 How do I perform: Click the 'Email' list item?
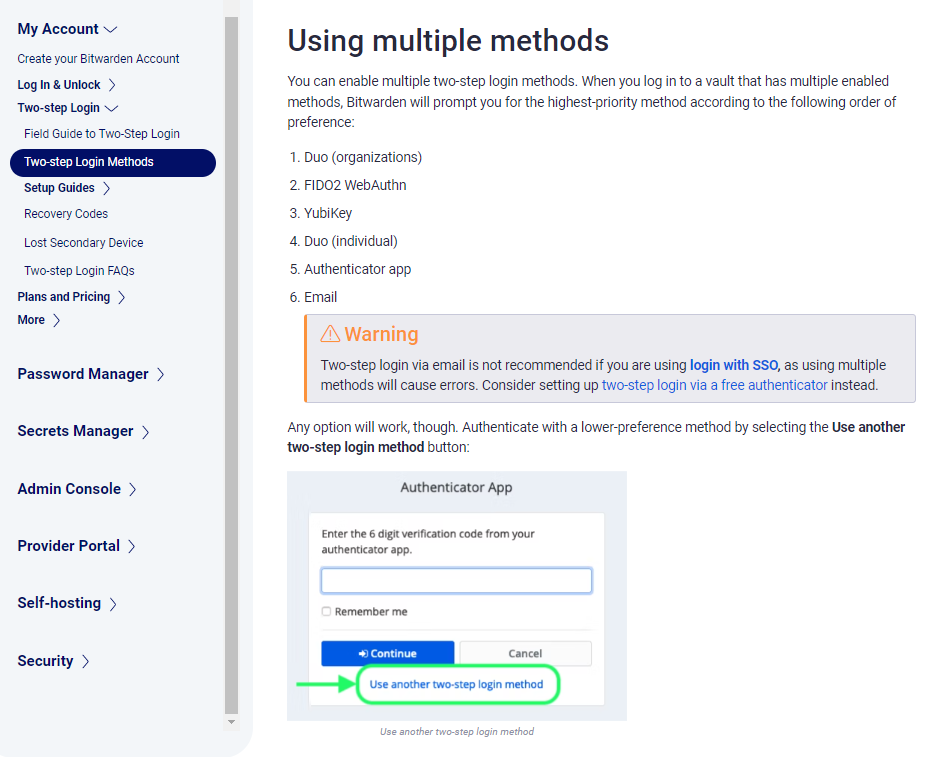[321, 298]
